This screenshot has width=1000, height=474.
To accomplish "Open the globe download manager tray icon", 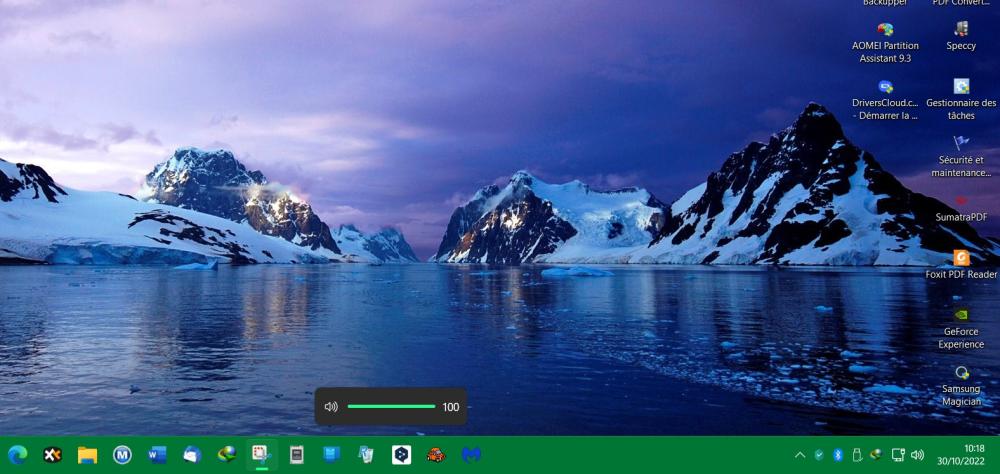I will [876, 454].
